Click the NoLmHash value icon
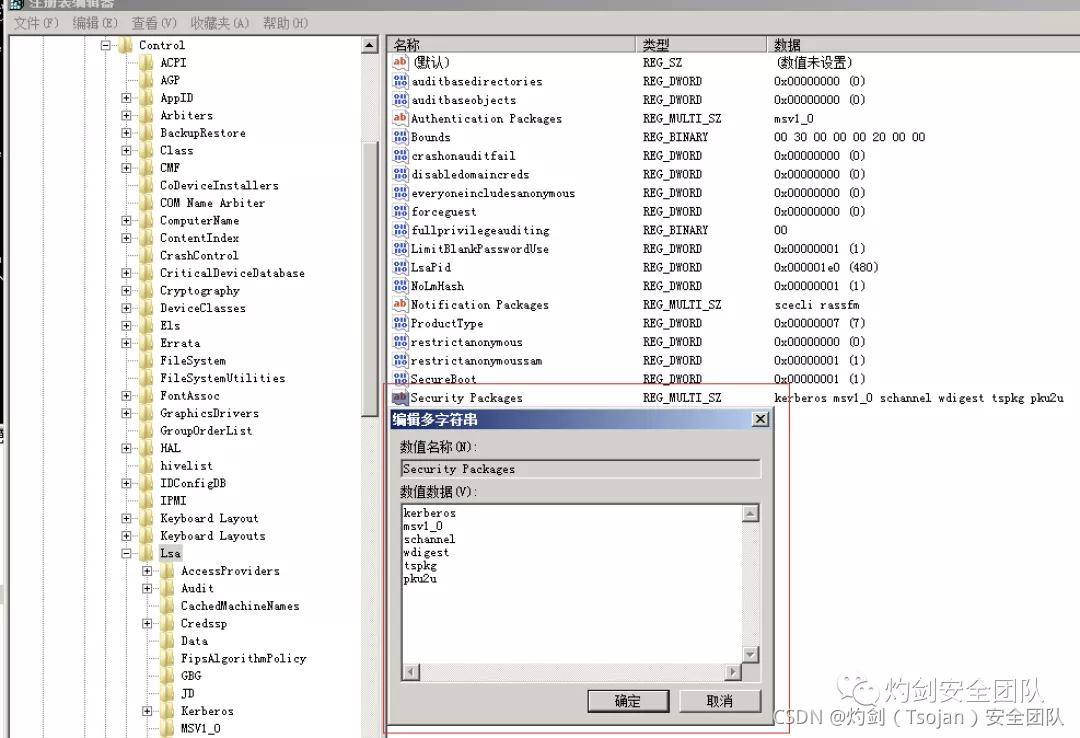Image resolution: width=1080 pixels, height=738 pixels. point(400,285)
